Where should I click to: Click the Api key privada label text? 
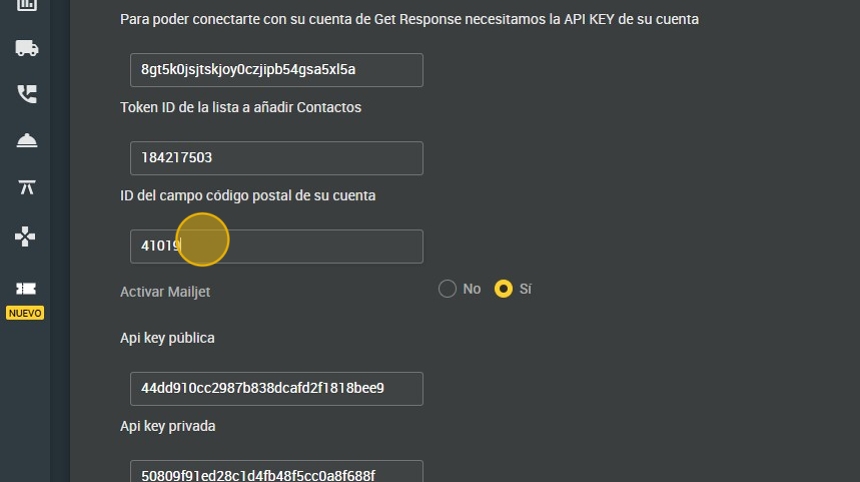tap(167, 426)
